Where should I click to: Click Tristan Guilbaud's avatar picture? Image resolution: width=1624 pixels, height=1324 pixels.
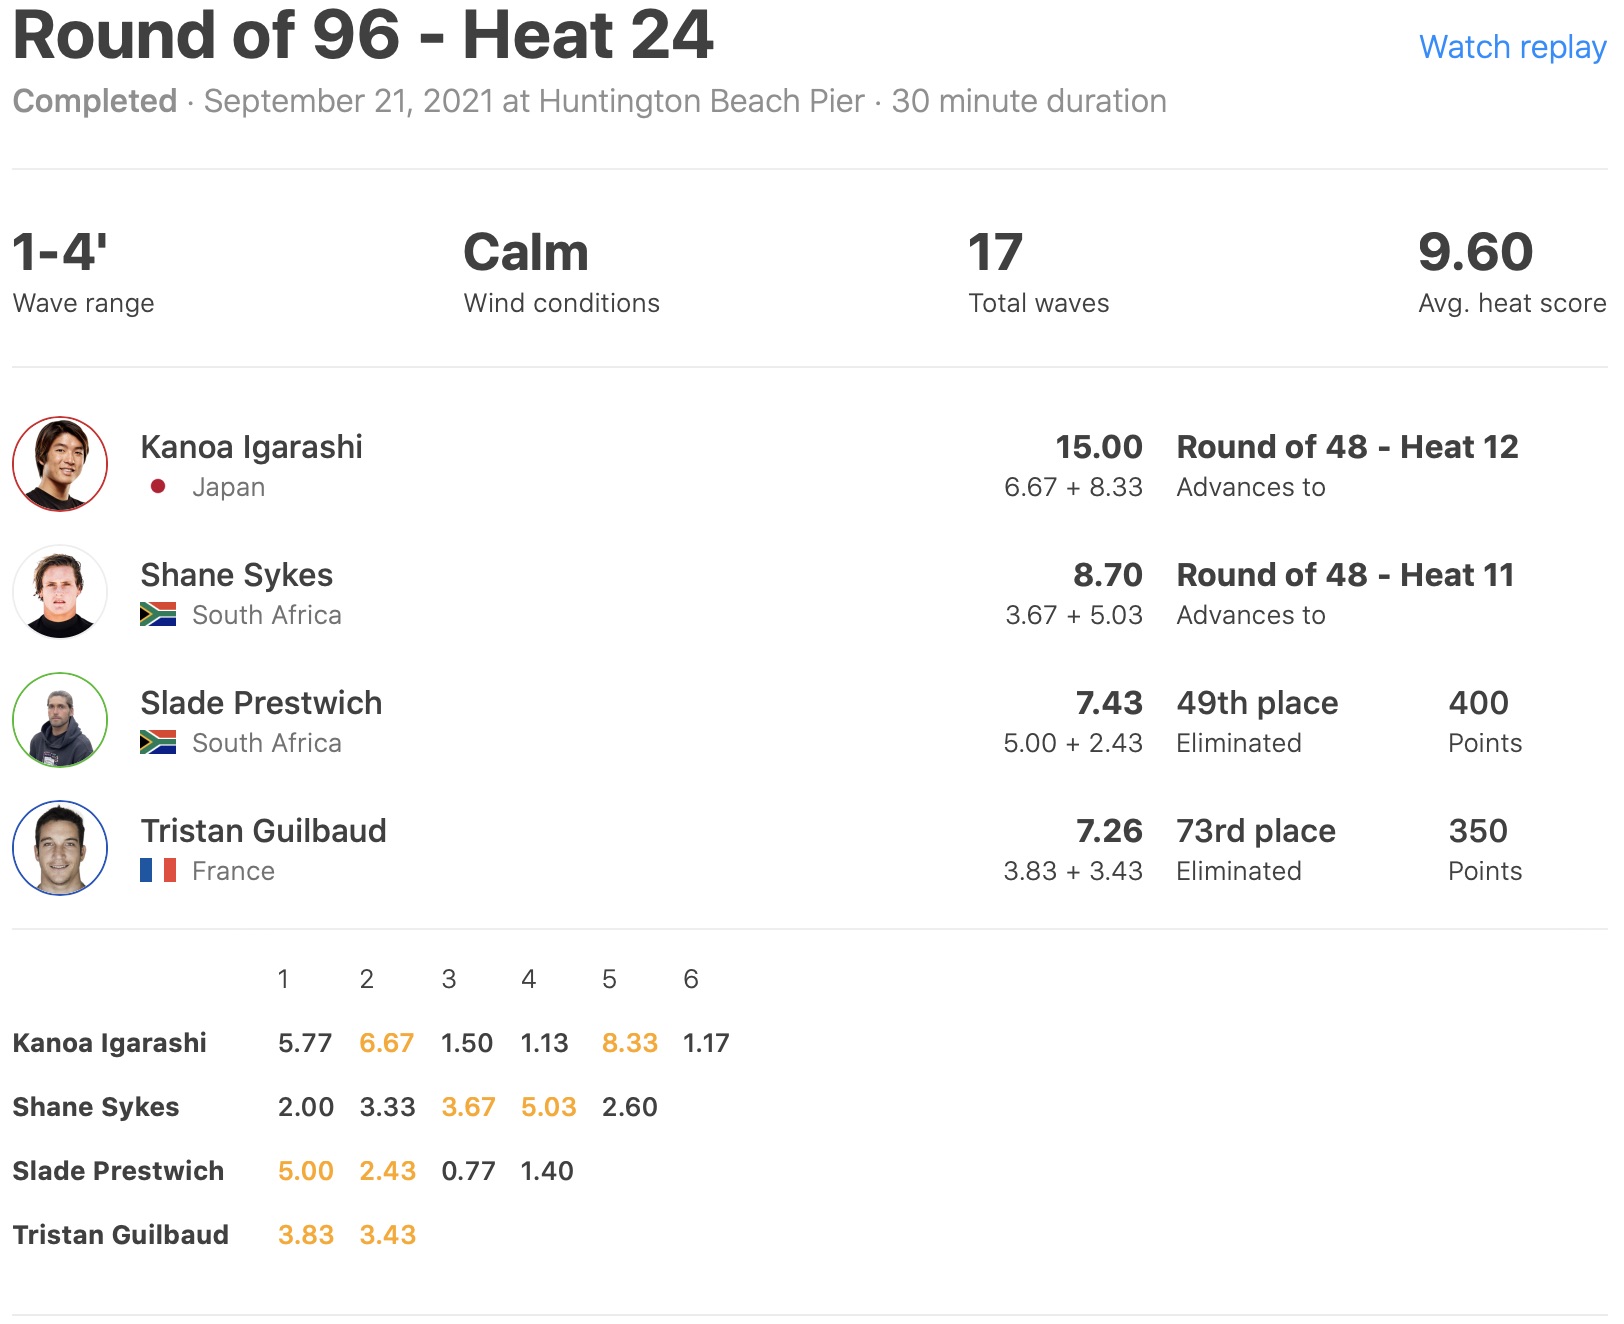click(60, 848)
